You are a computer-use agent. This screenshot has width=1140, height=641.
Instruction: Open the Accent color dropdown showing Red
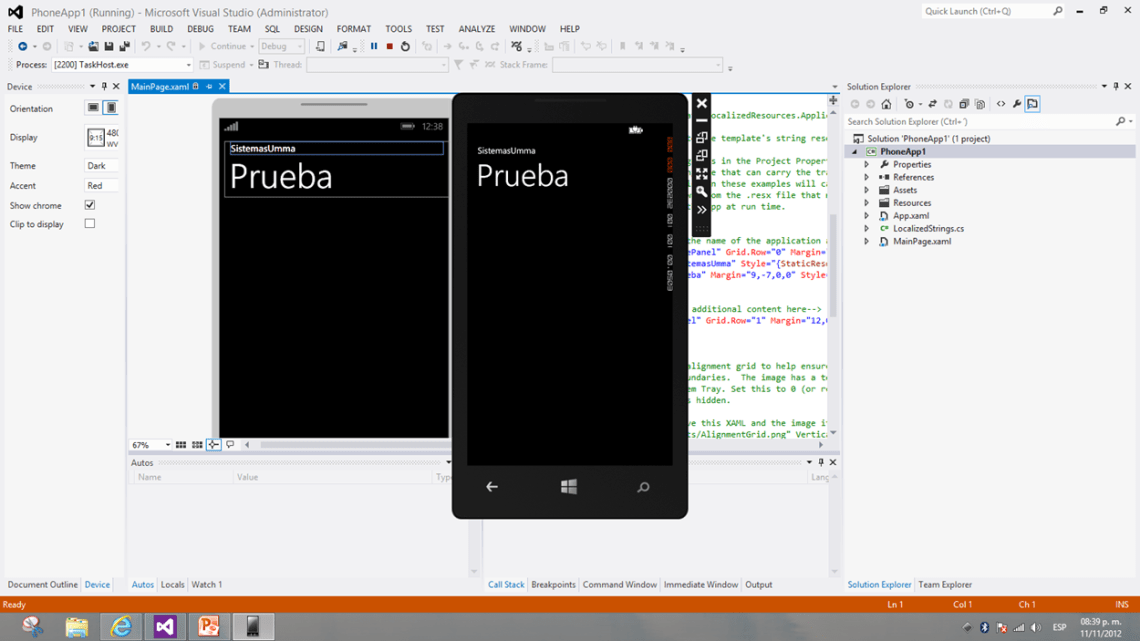101,185
